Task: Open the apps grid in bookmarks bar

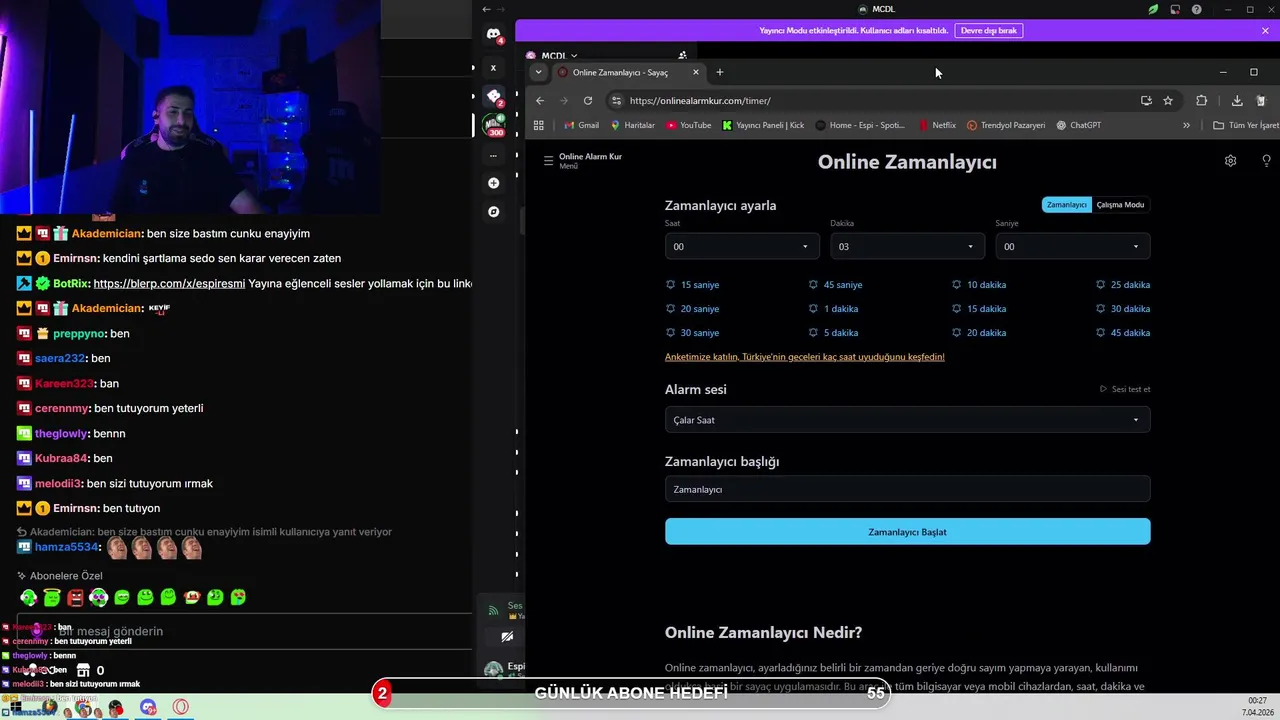Action: pyautogui.click(x=539, y=125)
